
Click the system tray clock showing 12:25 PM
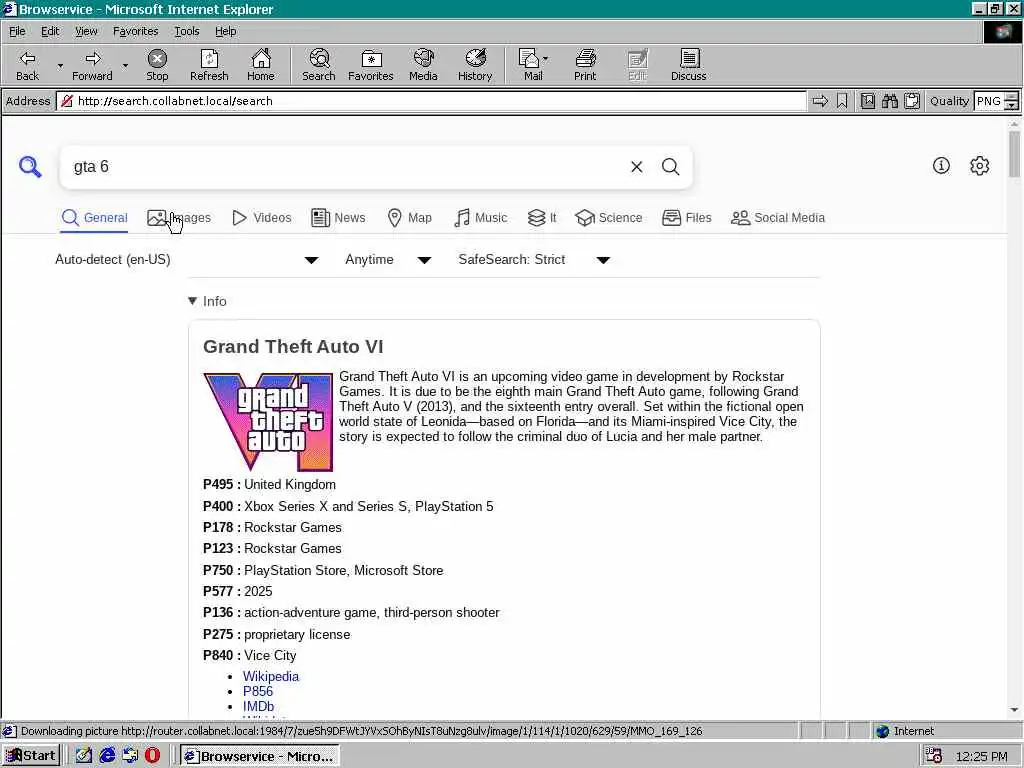click(x=981, y=756)
